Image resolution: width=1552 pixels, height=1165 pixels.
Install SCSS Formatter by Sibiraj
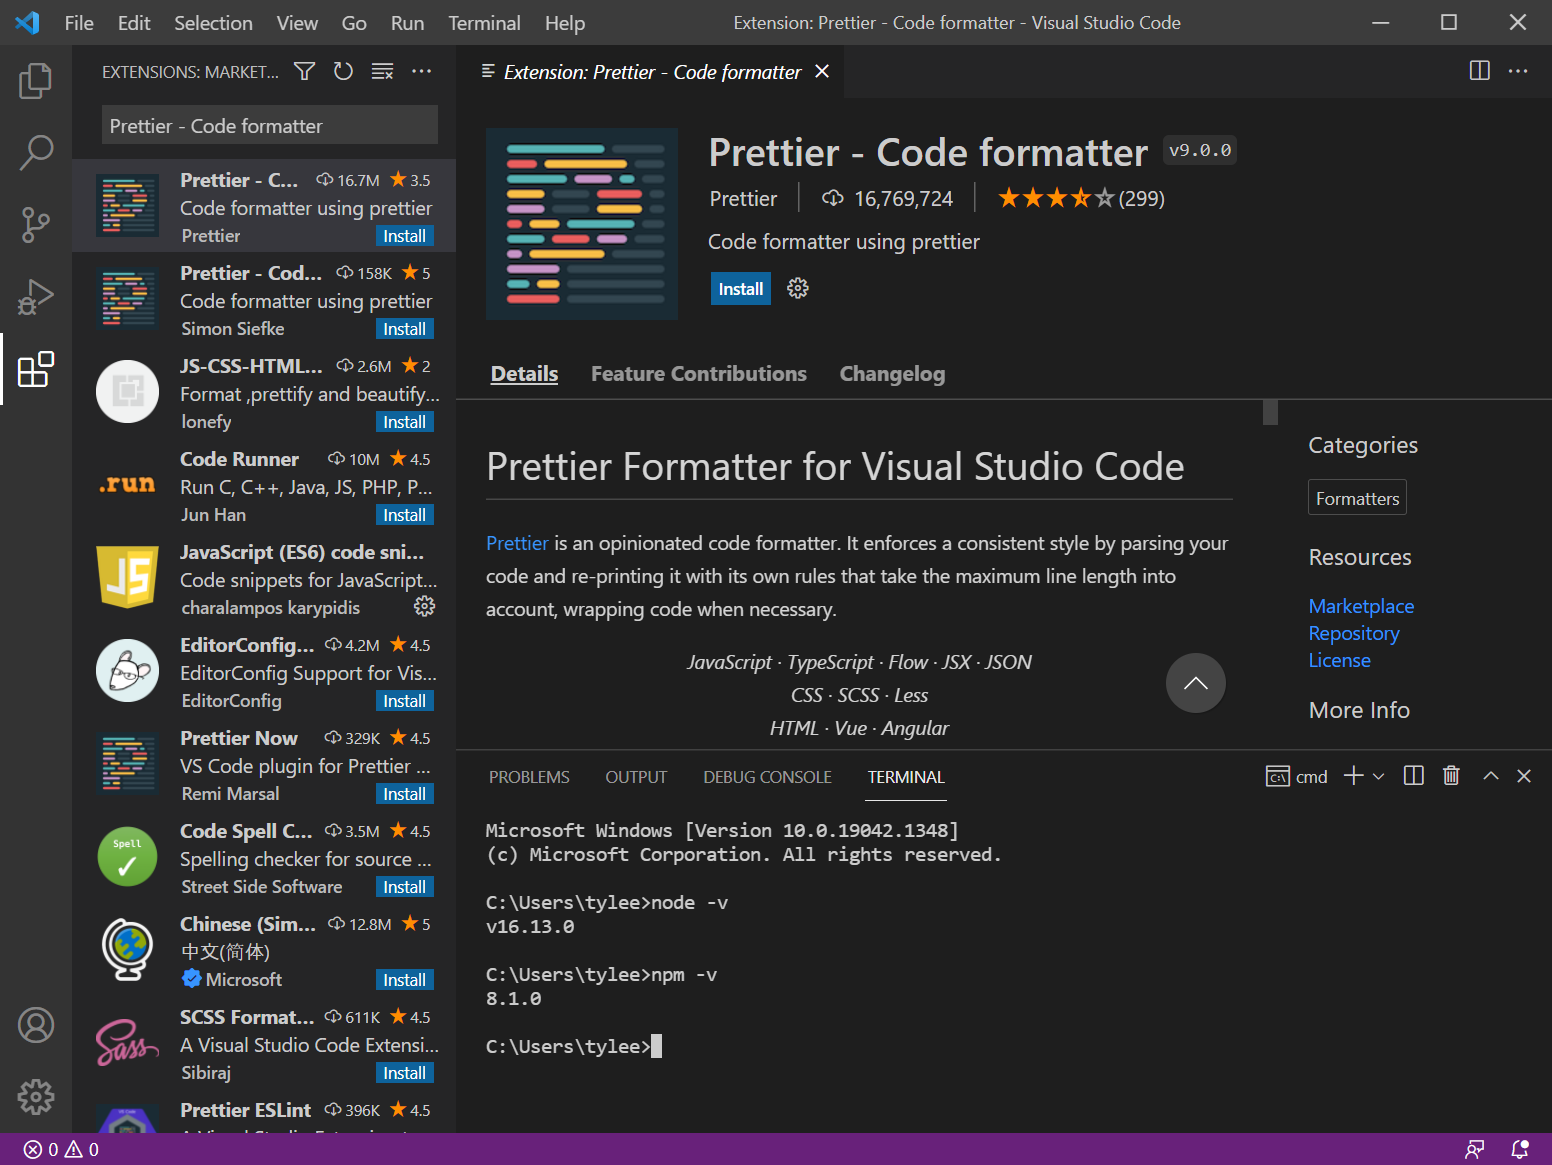[405, 1073]
